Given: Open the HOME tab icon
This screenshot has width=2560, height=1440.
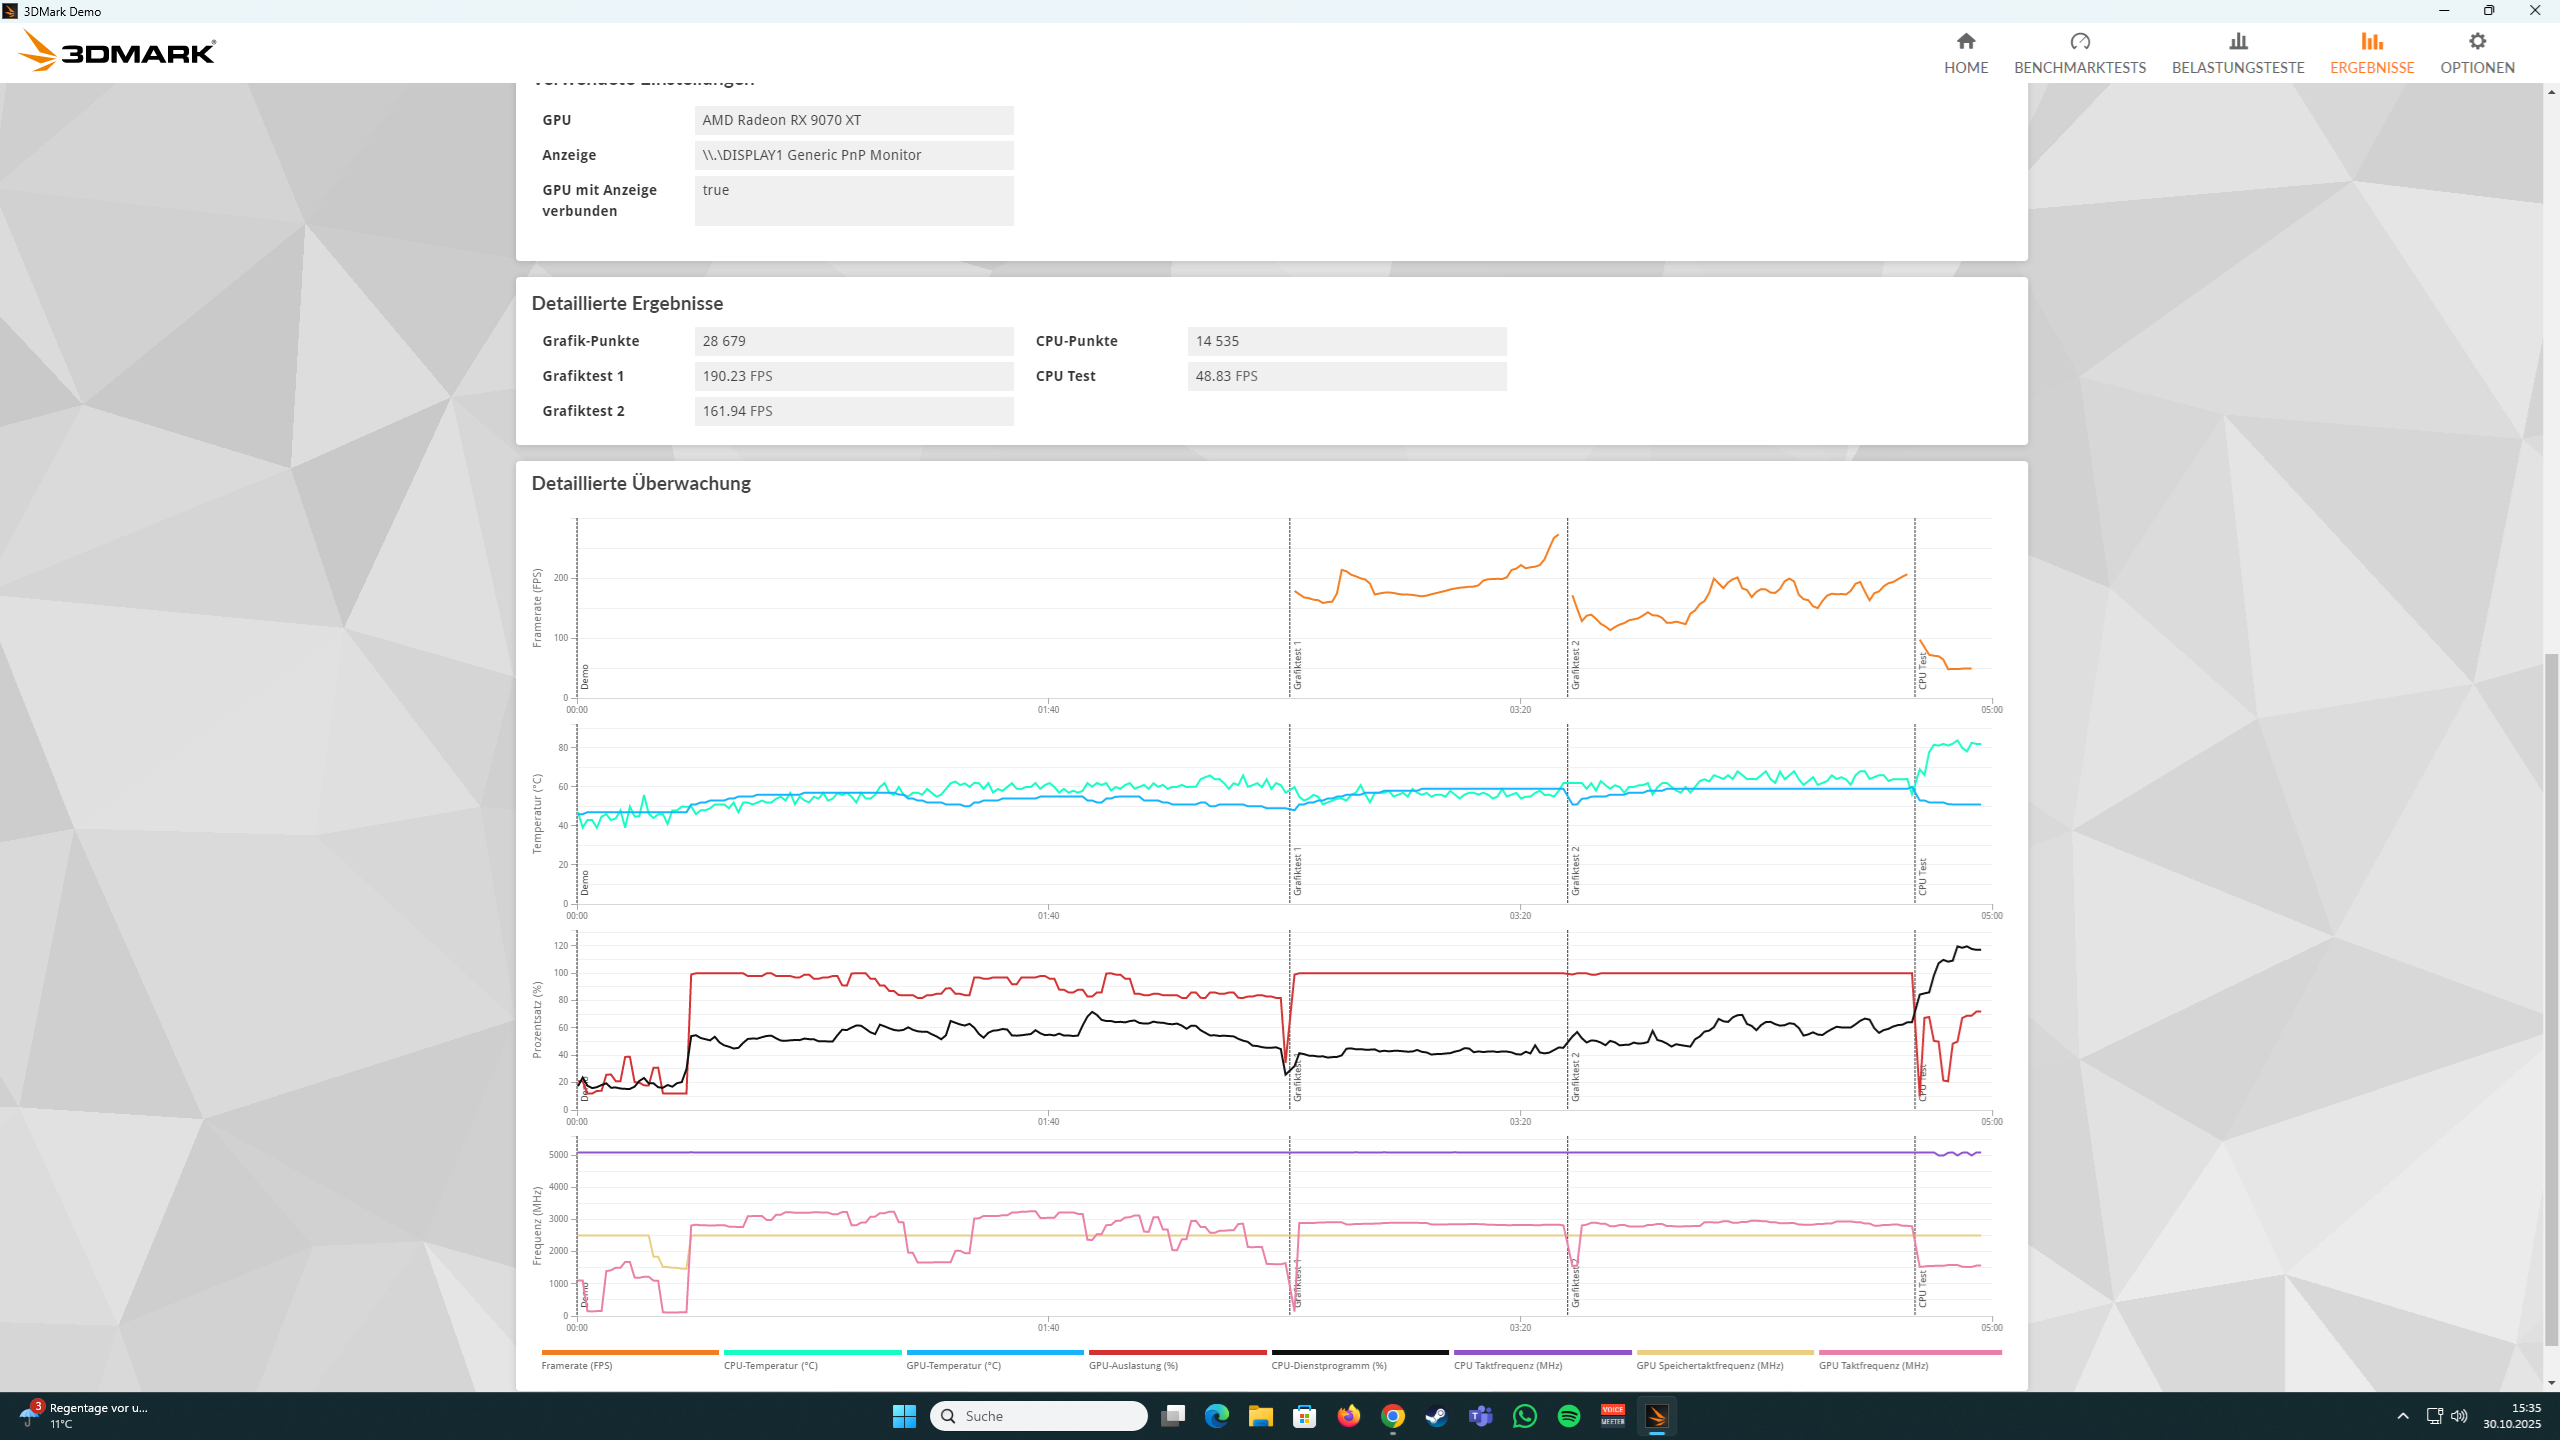Looking at the screenshot, I should pyautogui.click(x=1965, y=42).
